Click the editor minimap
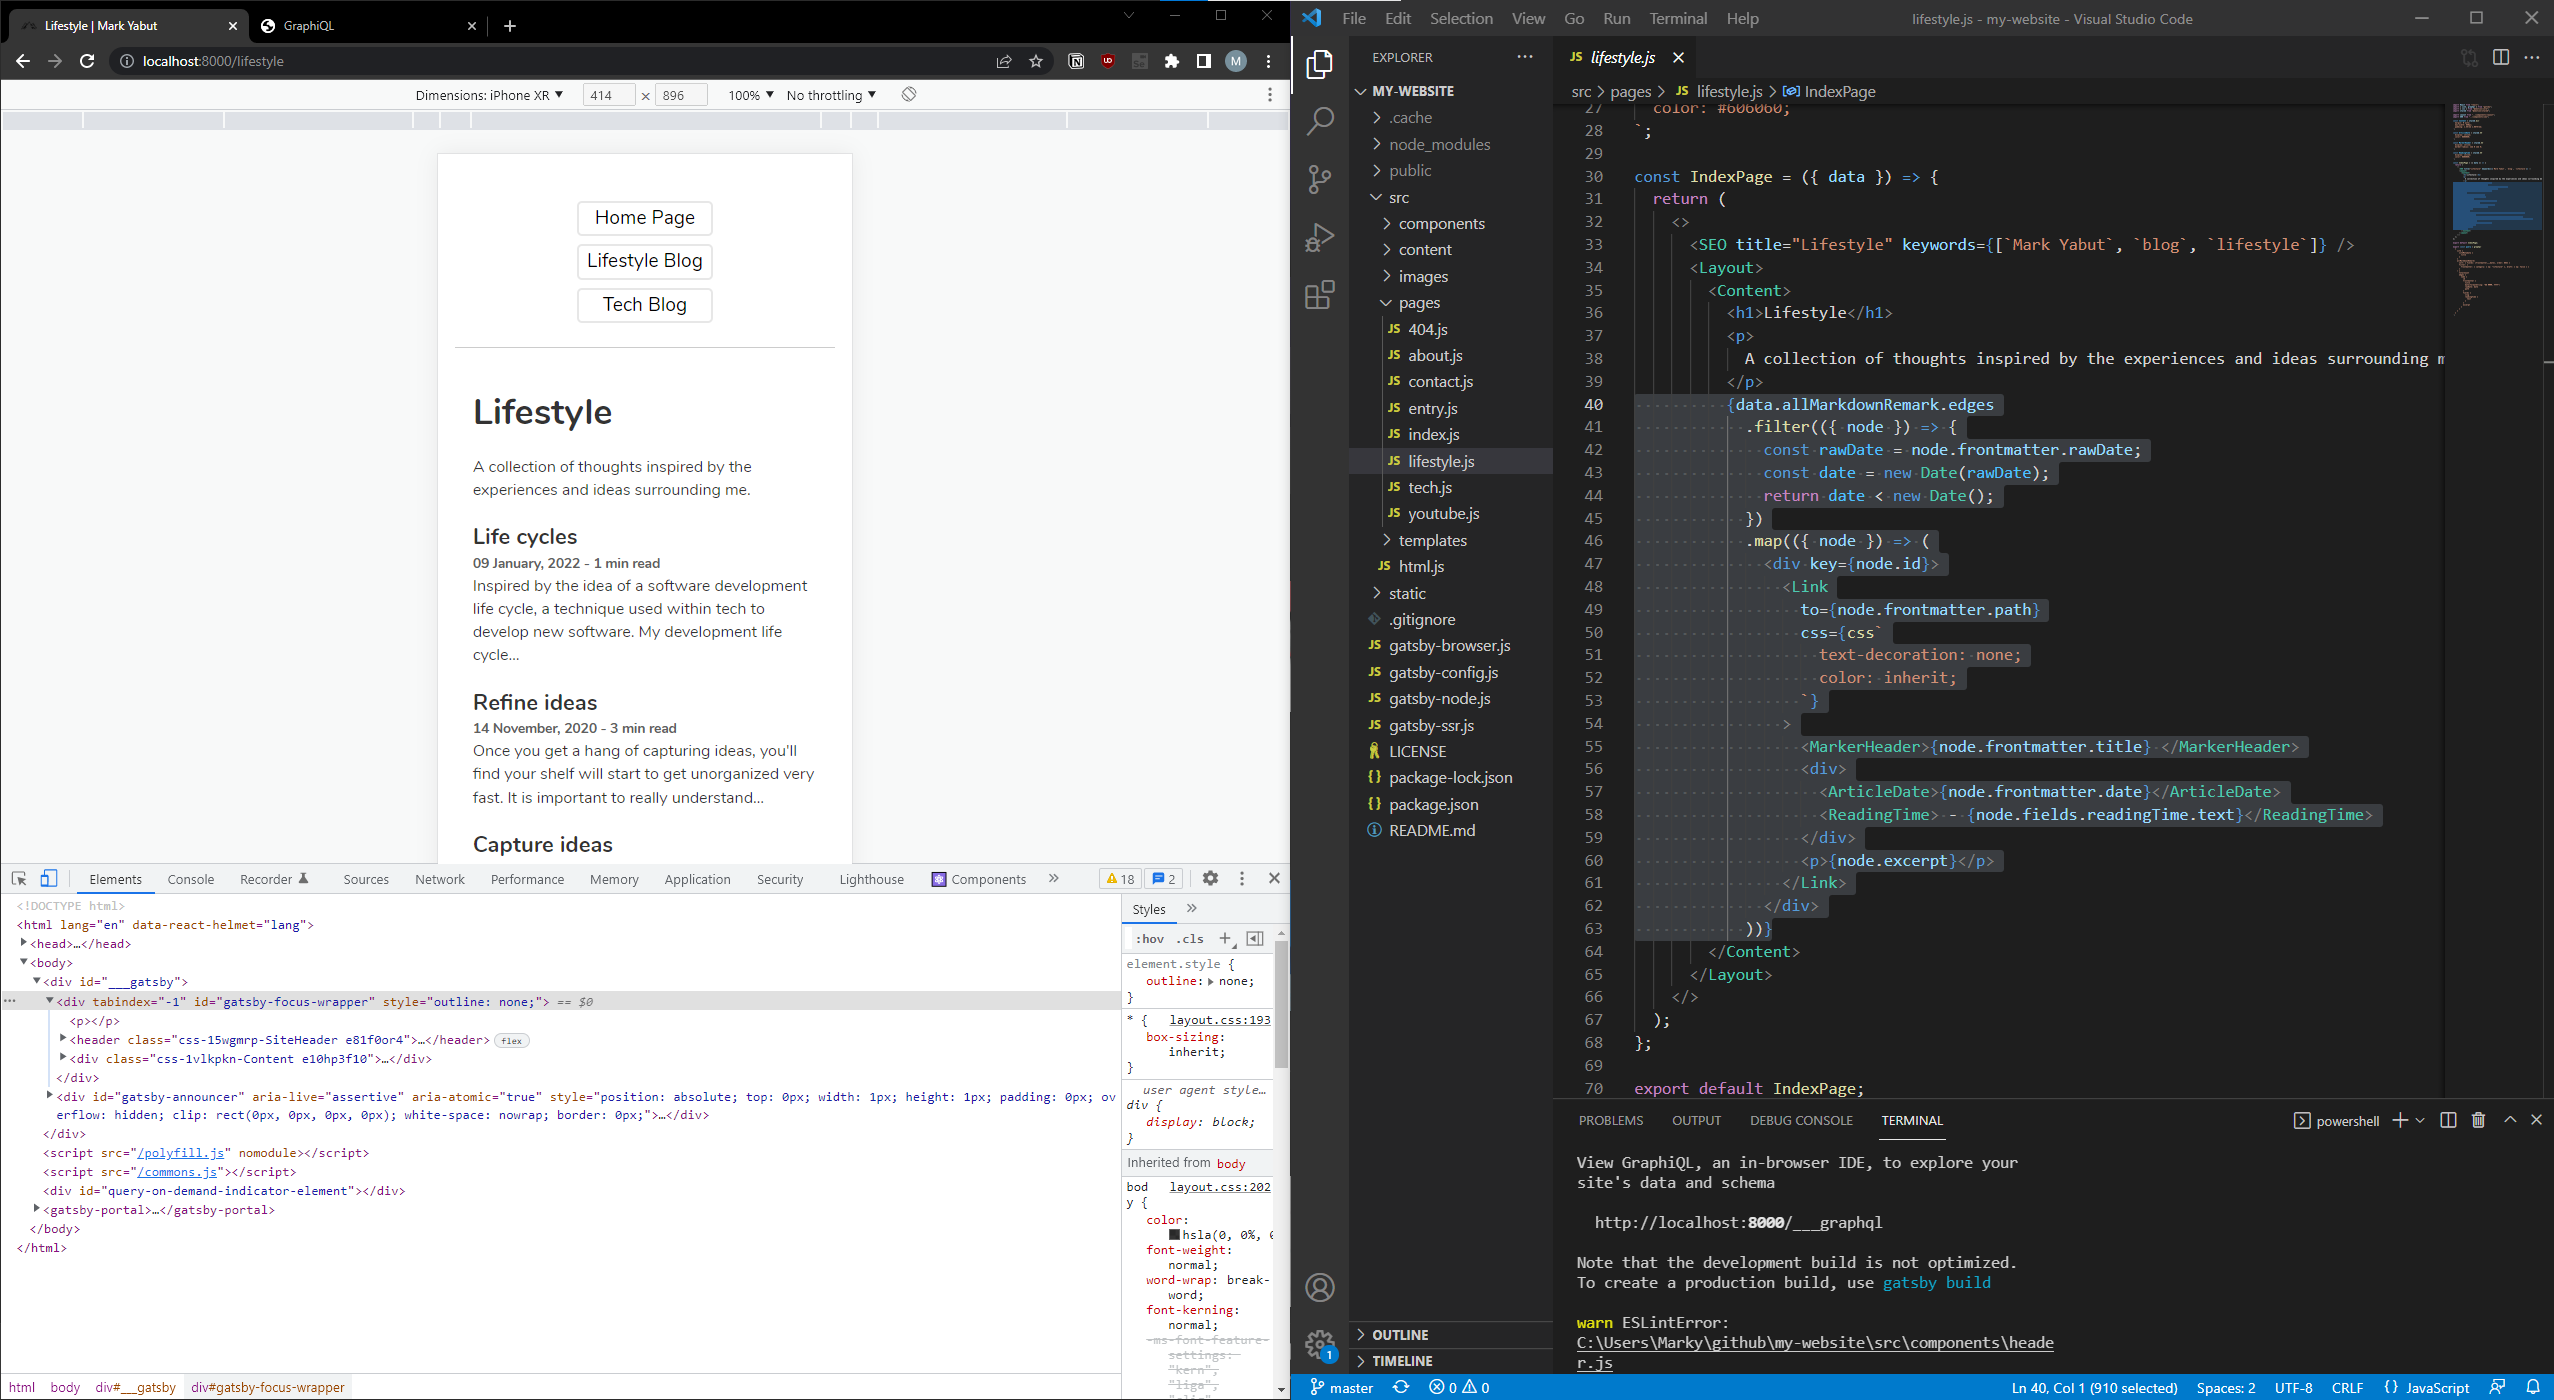This screenshot has height=1400, width=2554. click(x=2497, y=210)
